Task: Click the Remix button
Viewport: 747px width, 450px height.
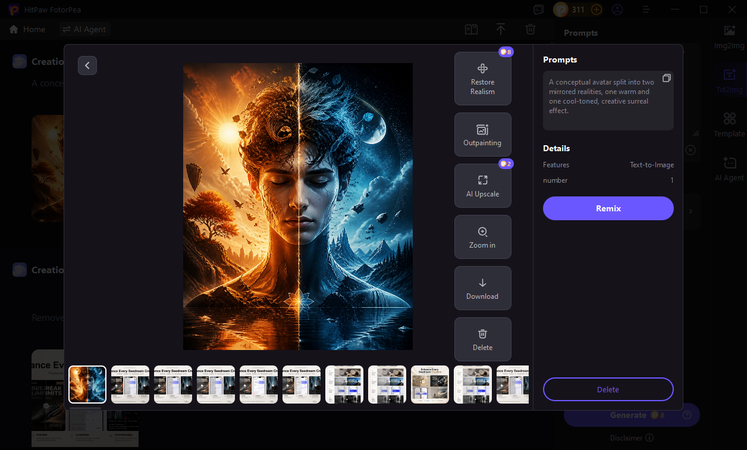Action: [x=608, y=209]
